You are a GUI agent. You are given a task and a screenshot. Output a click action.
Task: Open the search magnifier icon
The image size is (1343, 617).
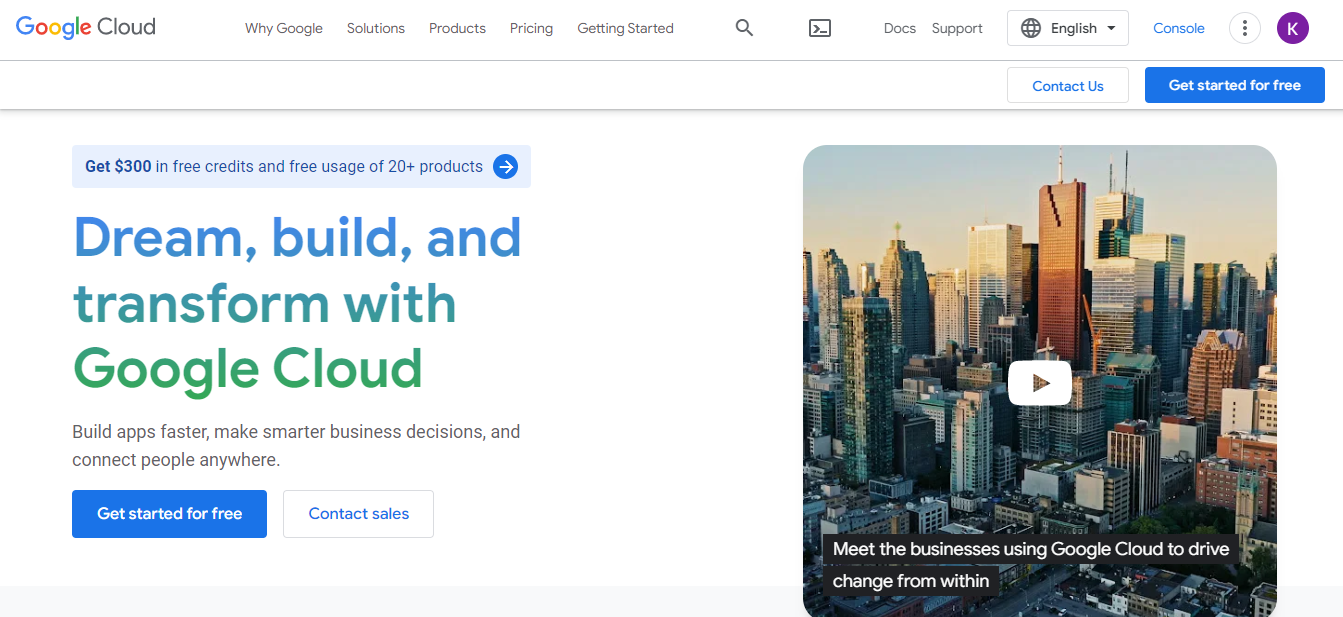744,28
